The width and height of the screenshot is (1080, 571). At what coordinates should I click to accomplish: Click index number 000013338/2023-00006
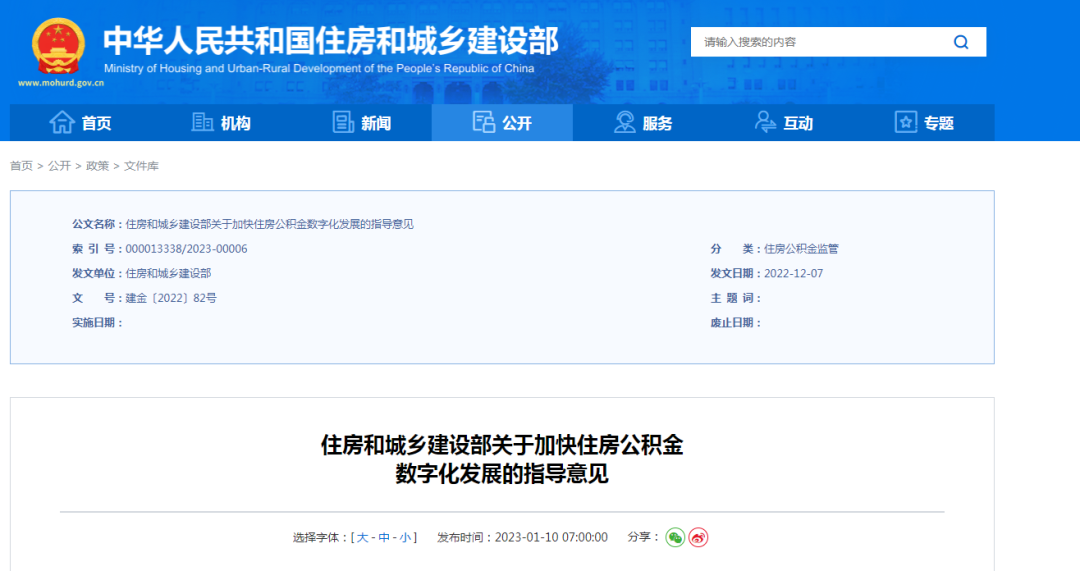click(186, 249)
